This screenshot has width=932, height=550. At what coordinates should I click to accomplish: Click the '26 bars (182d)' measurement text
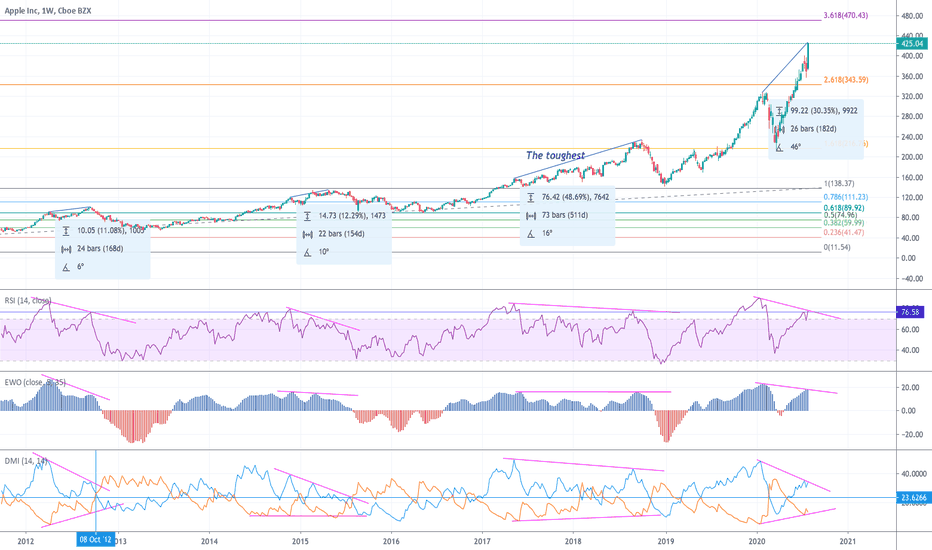[x=813, y=128]
